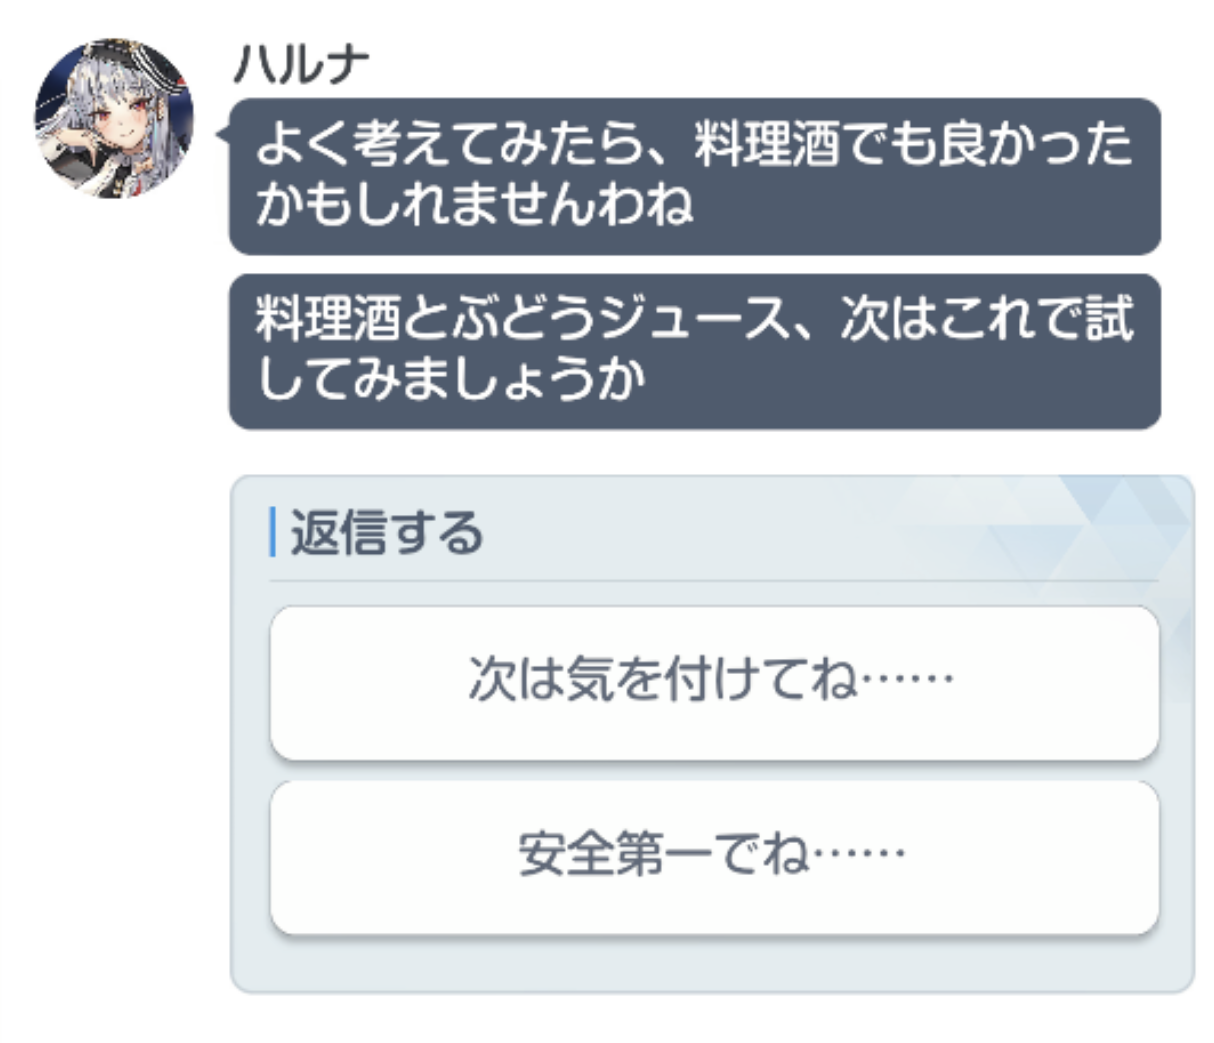Viewport: 1214px width, 1043px height.
Task: Open Haruna's round profile avatar
Action: tap(113, 118)
